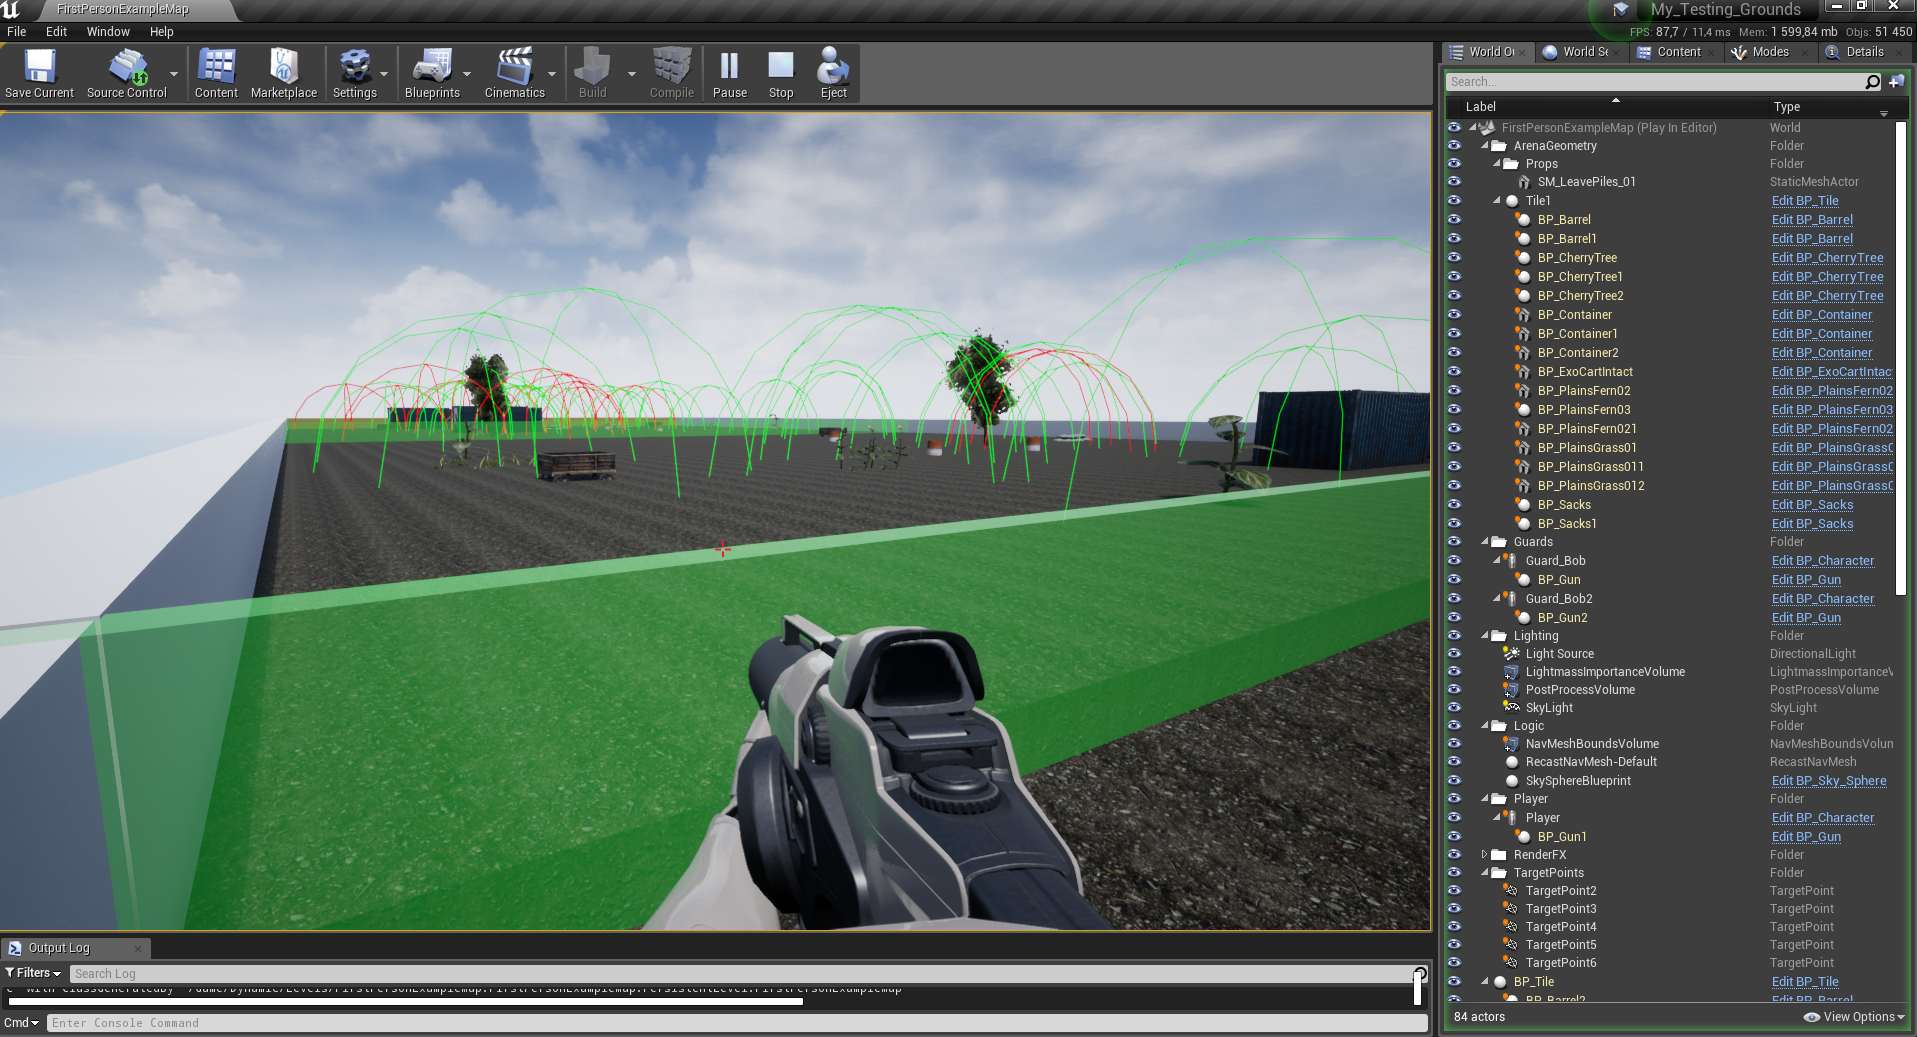This screenshot has height=1037, width=1917.
Task: Toggle visibility of Guard_Bob actor
Action: [x=1454, y=561]
